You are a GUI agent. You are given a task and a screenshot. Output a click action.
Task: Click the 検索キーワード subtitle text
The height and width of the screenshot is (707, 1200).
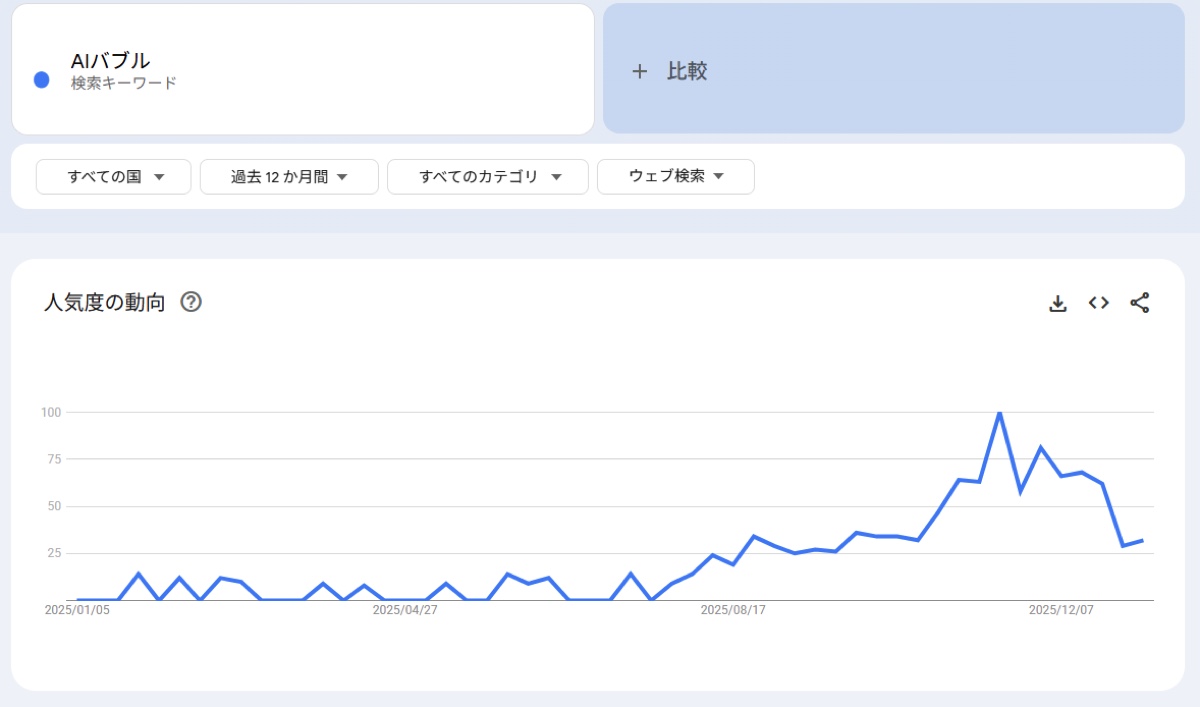tap(123, 83)
